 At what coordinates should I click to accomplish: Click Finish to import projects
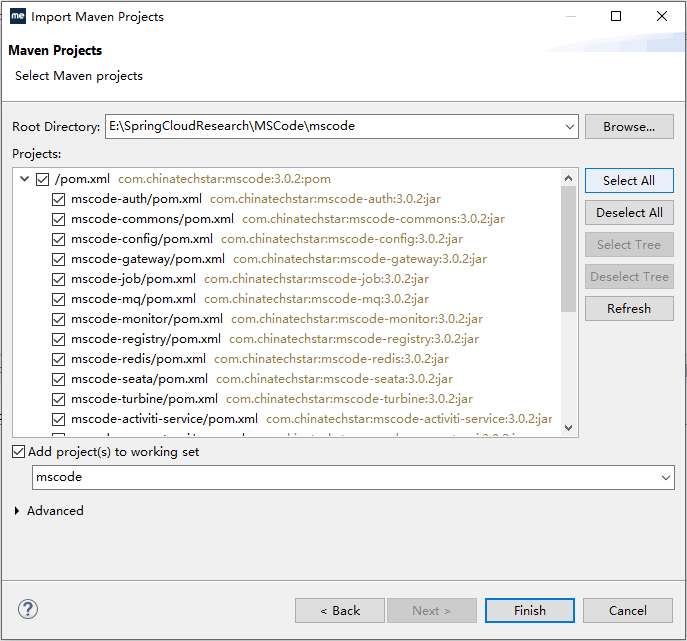click(529, 610)
